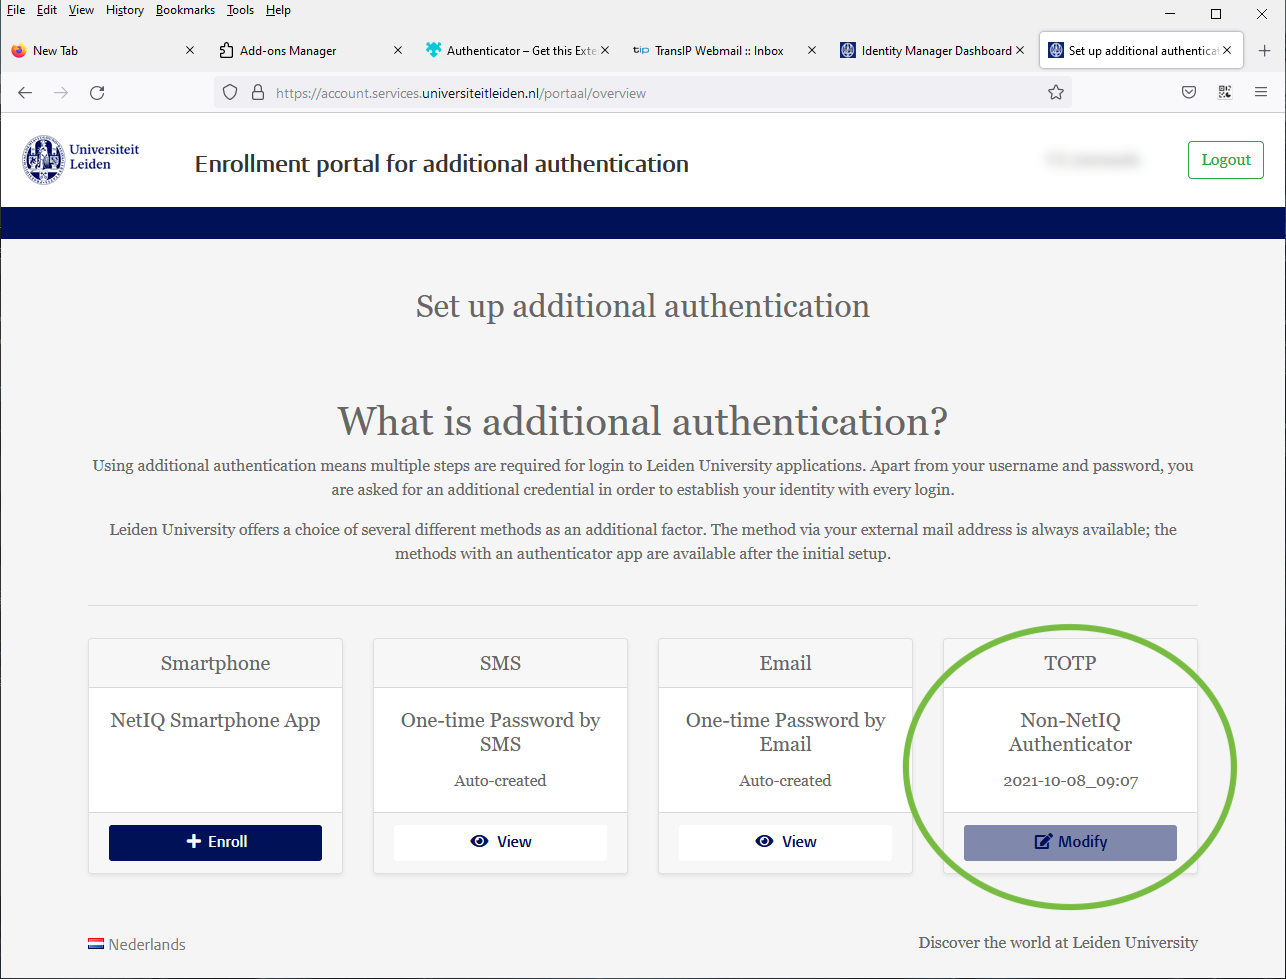
Task: Open the Authenticator QR extension icon
Action: point(1225,93)
